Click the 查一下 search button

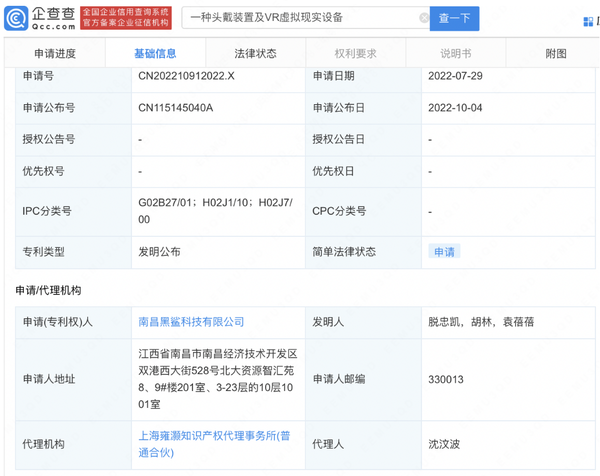tap(454, 18)
